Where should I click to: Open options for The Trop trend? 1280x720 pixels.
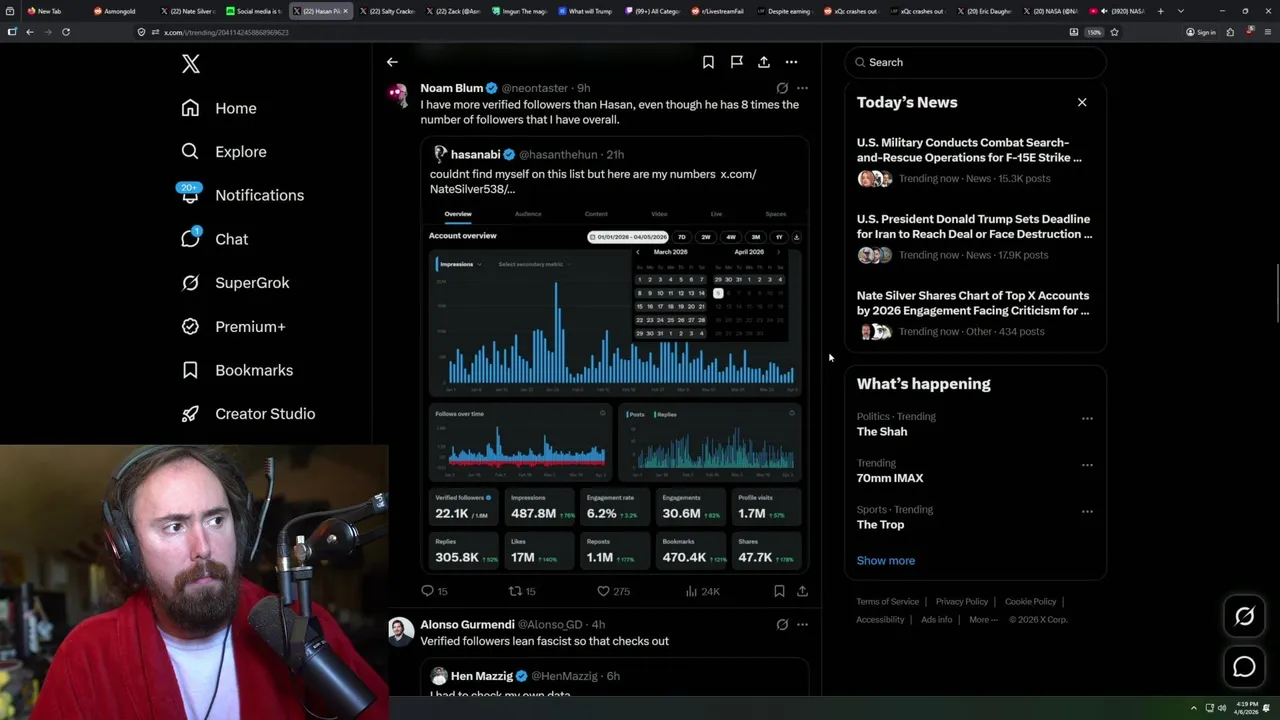[x=1087, y=511]
